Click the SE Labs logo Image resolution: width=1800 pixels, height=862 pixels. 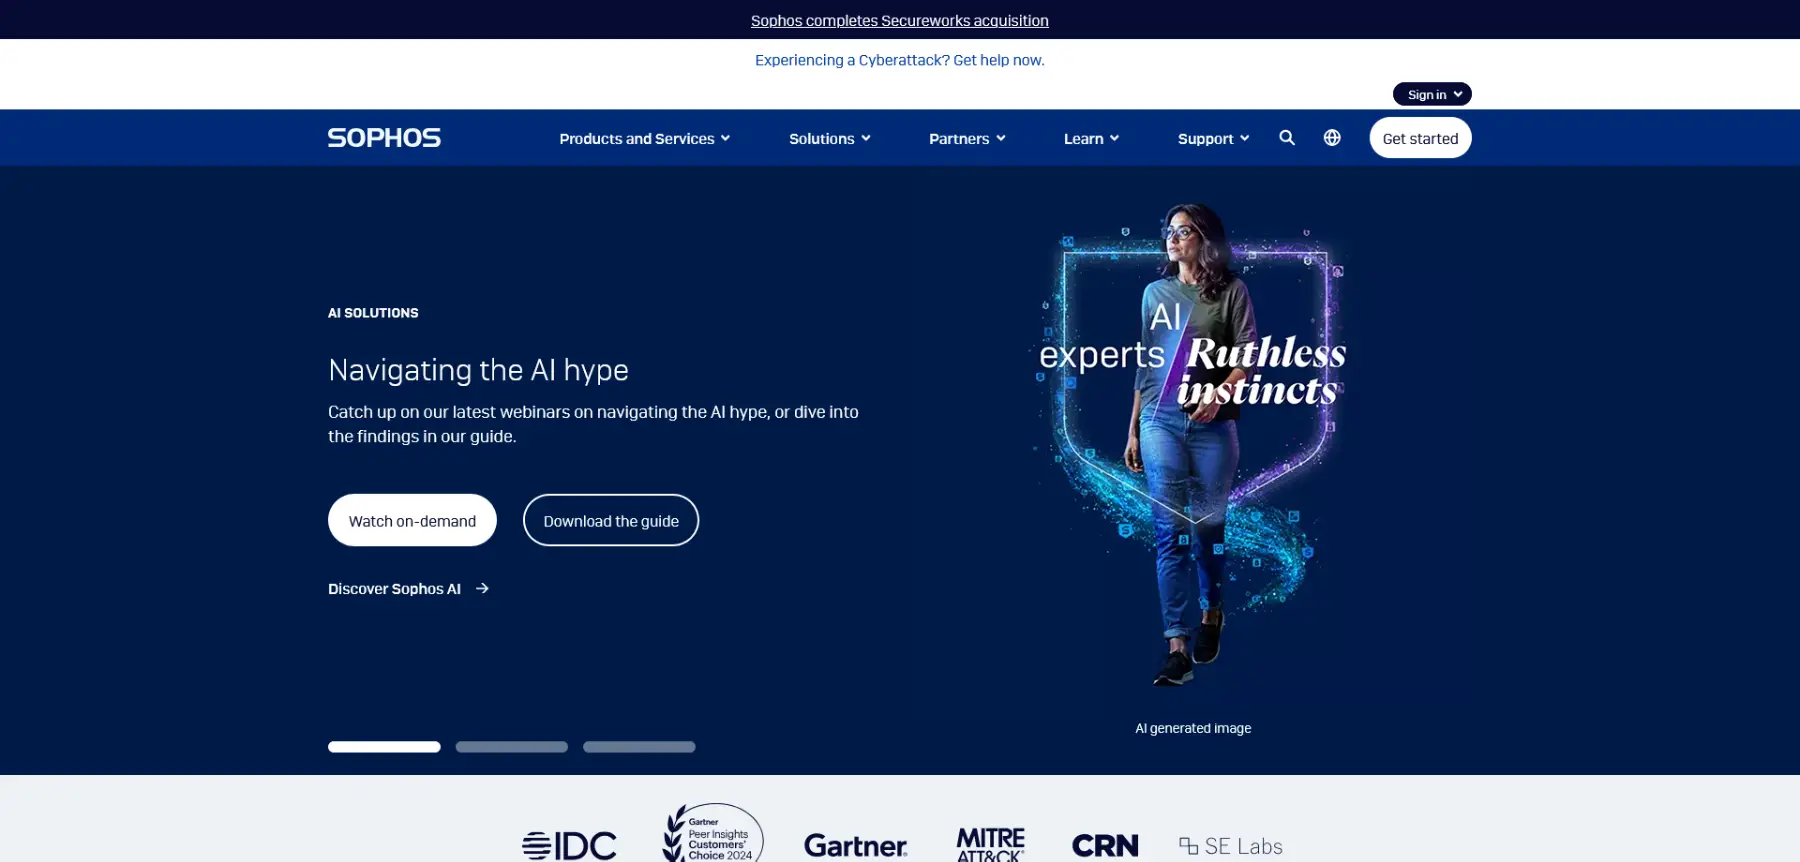click(x=1230, y=846)
